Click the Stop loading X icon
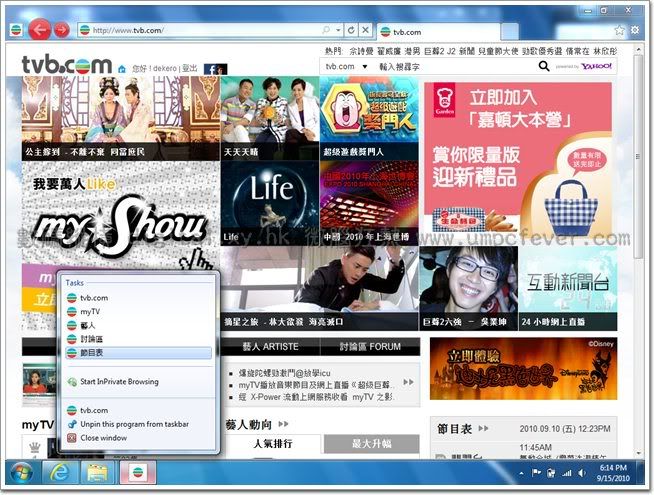 366,30
